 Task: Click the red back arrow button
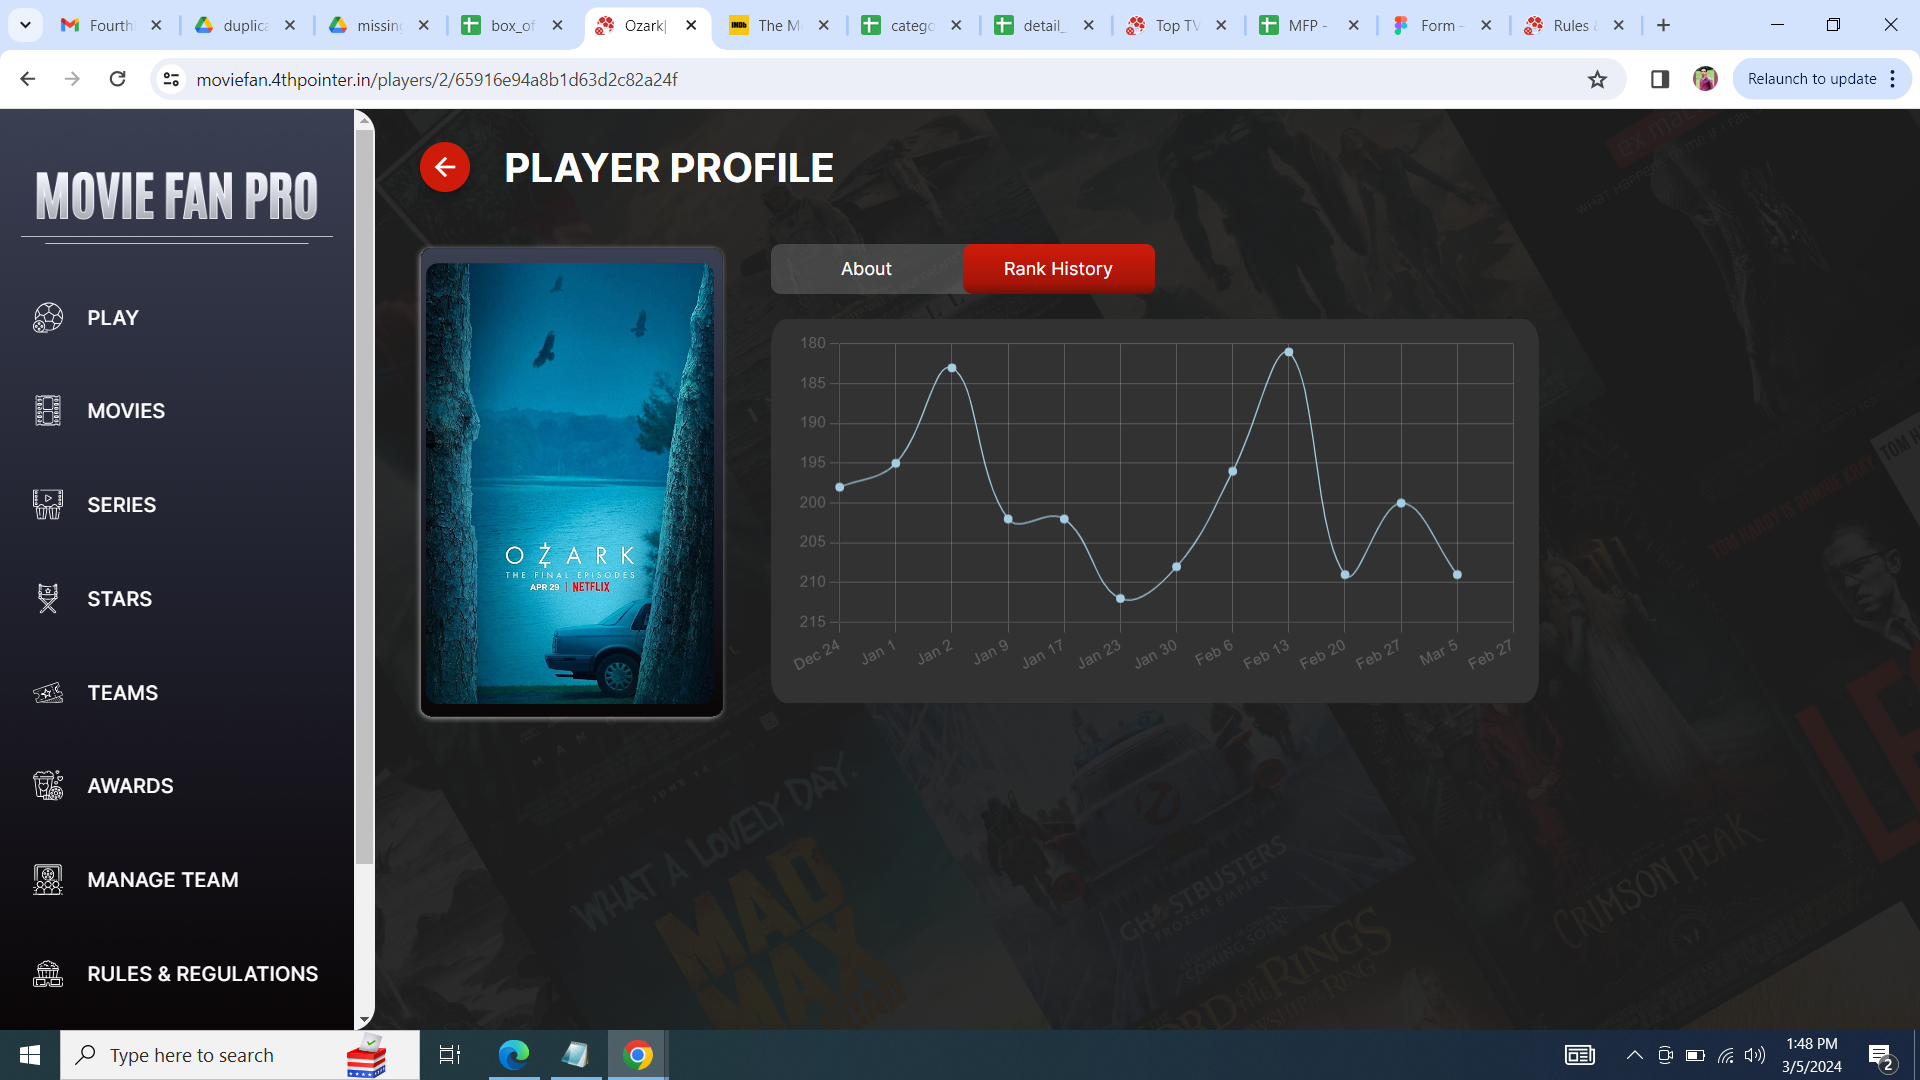(445, 167)
